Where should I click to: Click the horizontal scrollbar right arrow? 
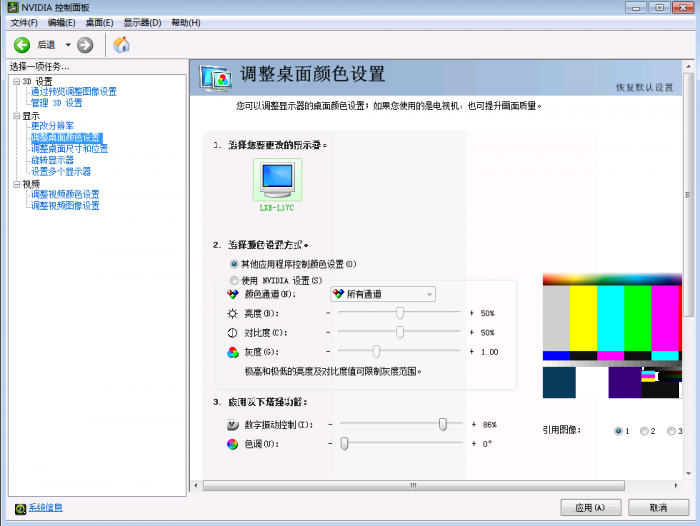point(676,485)
